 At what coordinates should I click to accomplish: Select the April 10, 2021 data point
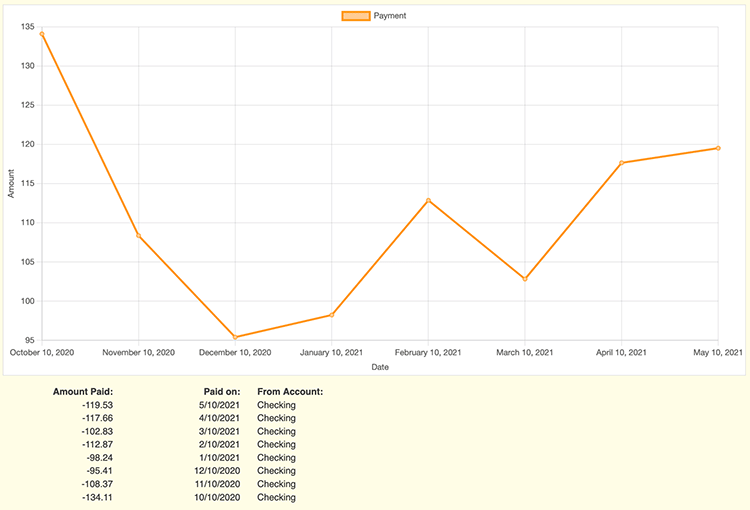(622, 163)
